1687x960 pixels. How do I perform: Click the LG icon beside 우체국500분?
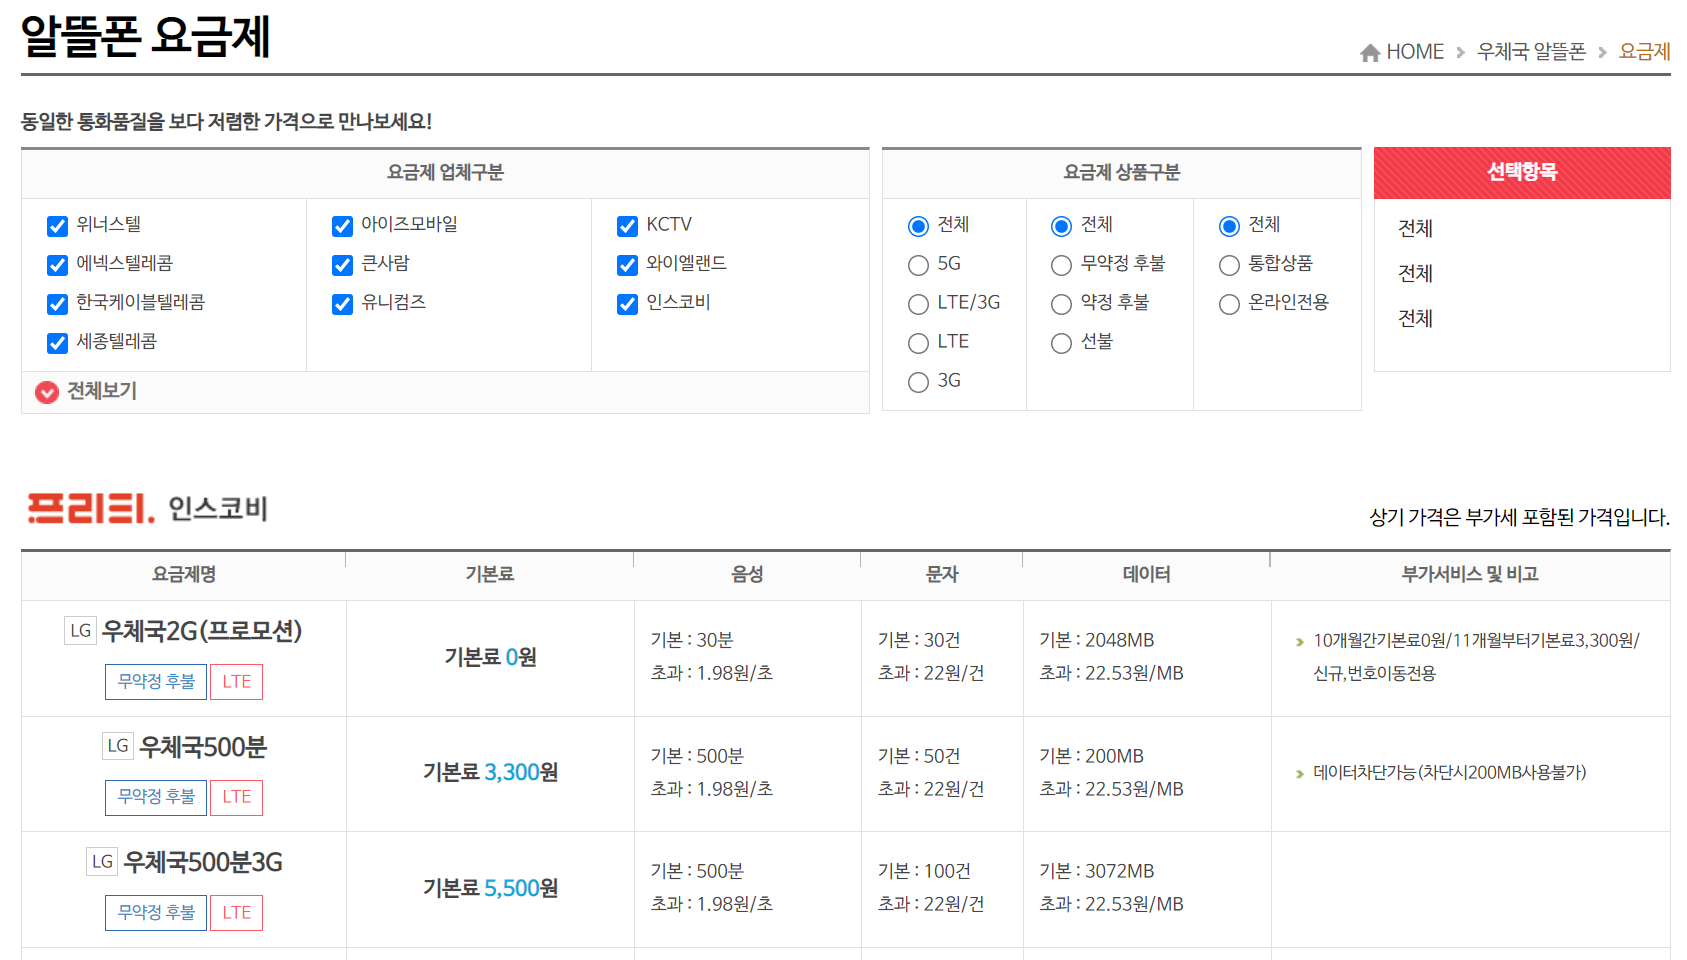117,746
